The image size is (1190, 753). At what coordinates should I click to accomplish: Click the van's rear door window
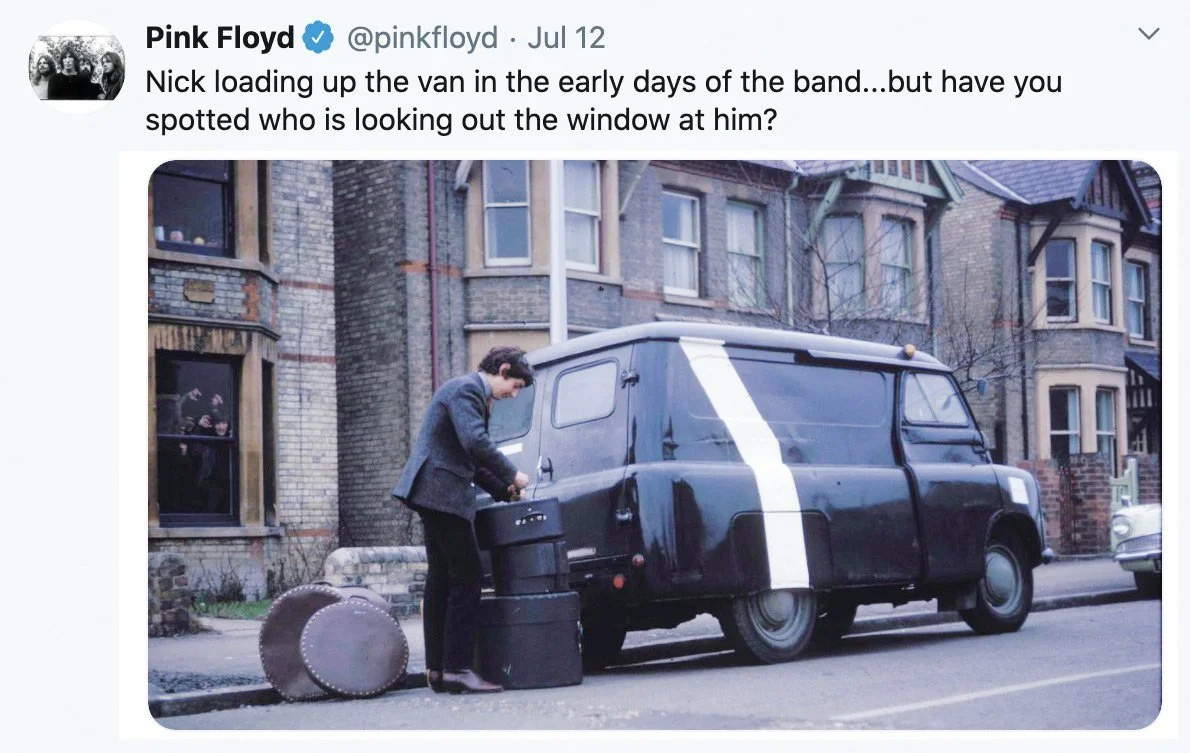584,392
